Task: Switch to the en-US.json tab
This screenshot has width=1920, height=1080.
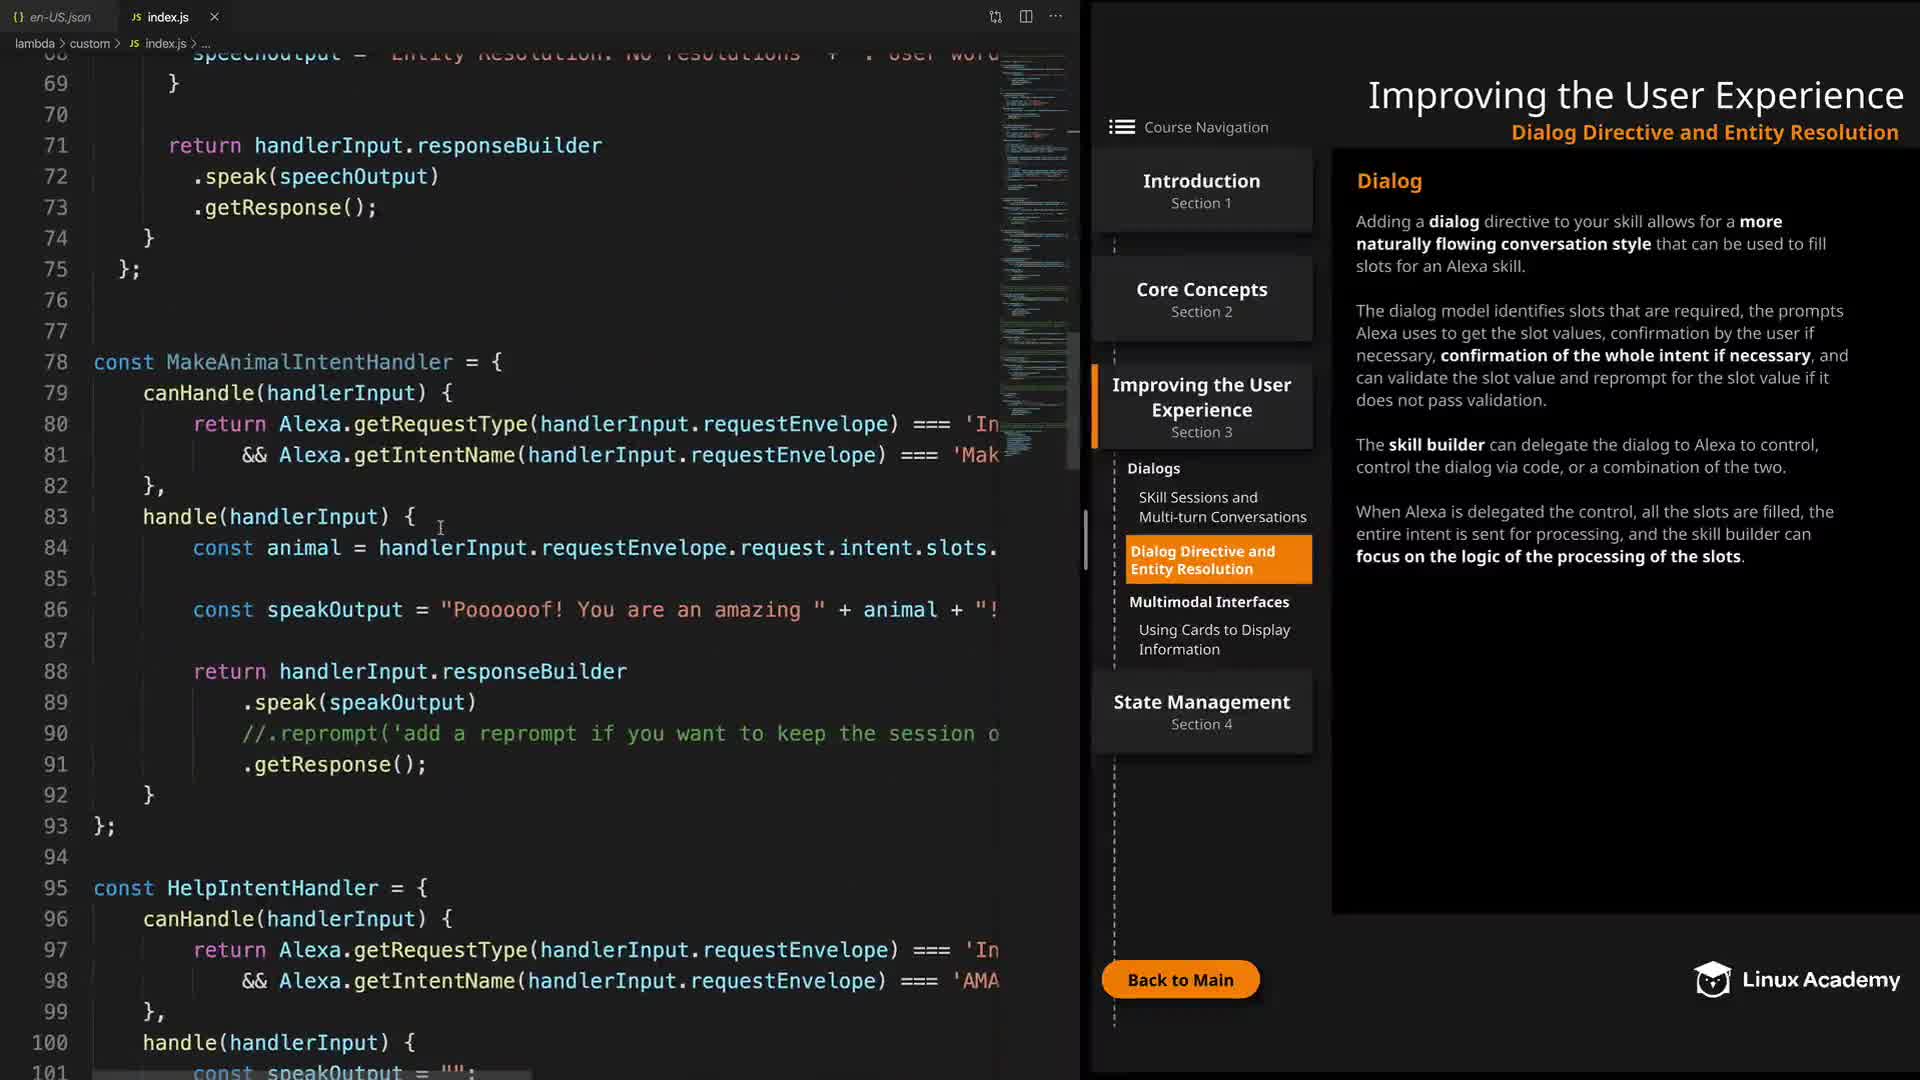Action: point(59,17)
